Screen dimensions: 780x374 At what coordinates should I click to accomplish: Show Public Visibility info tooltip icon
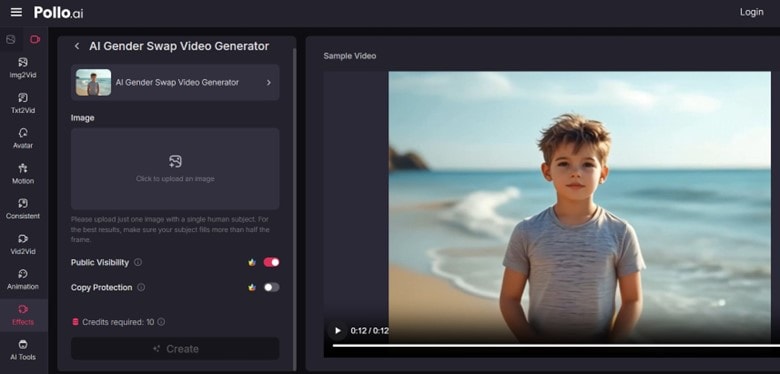pyautogui.click(x=138, y=262)
